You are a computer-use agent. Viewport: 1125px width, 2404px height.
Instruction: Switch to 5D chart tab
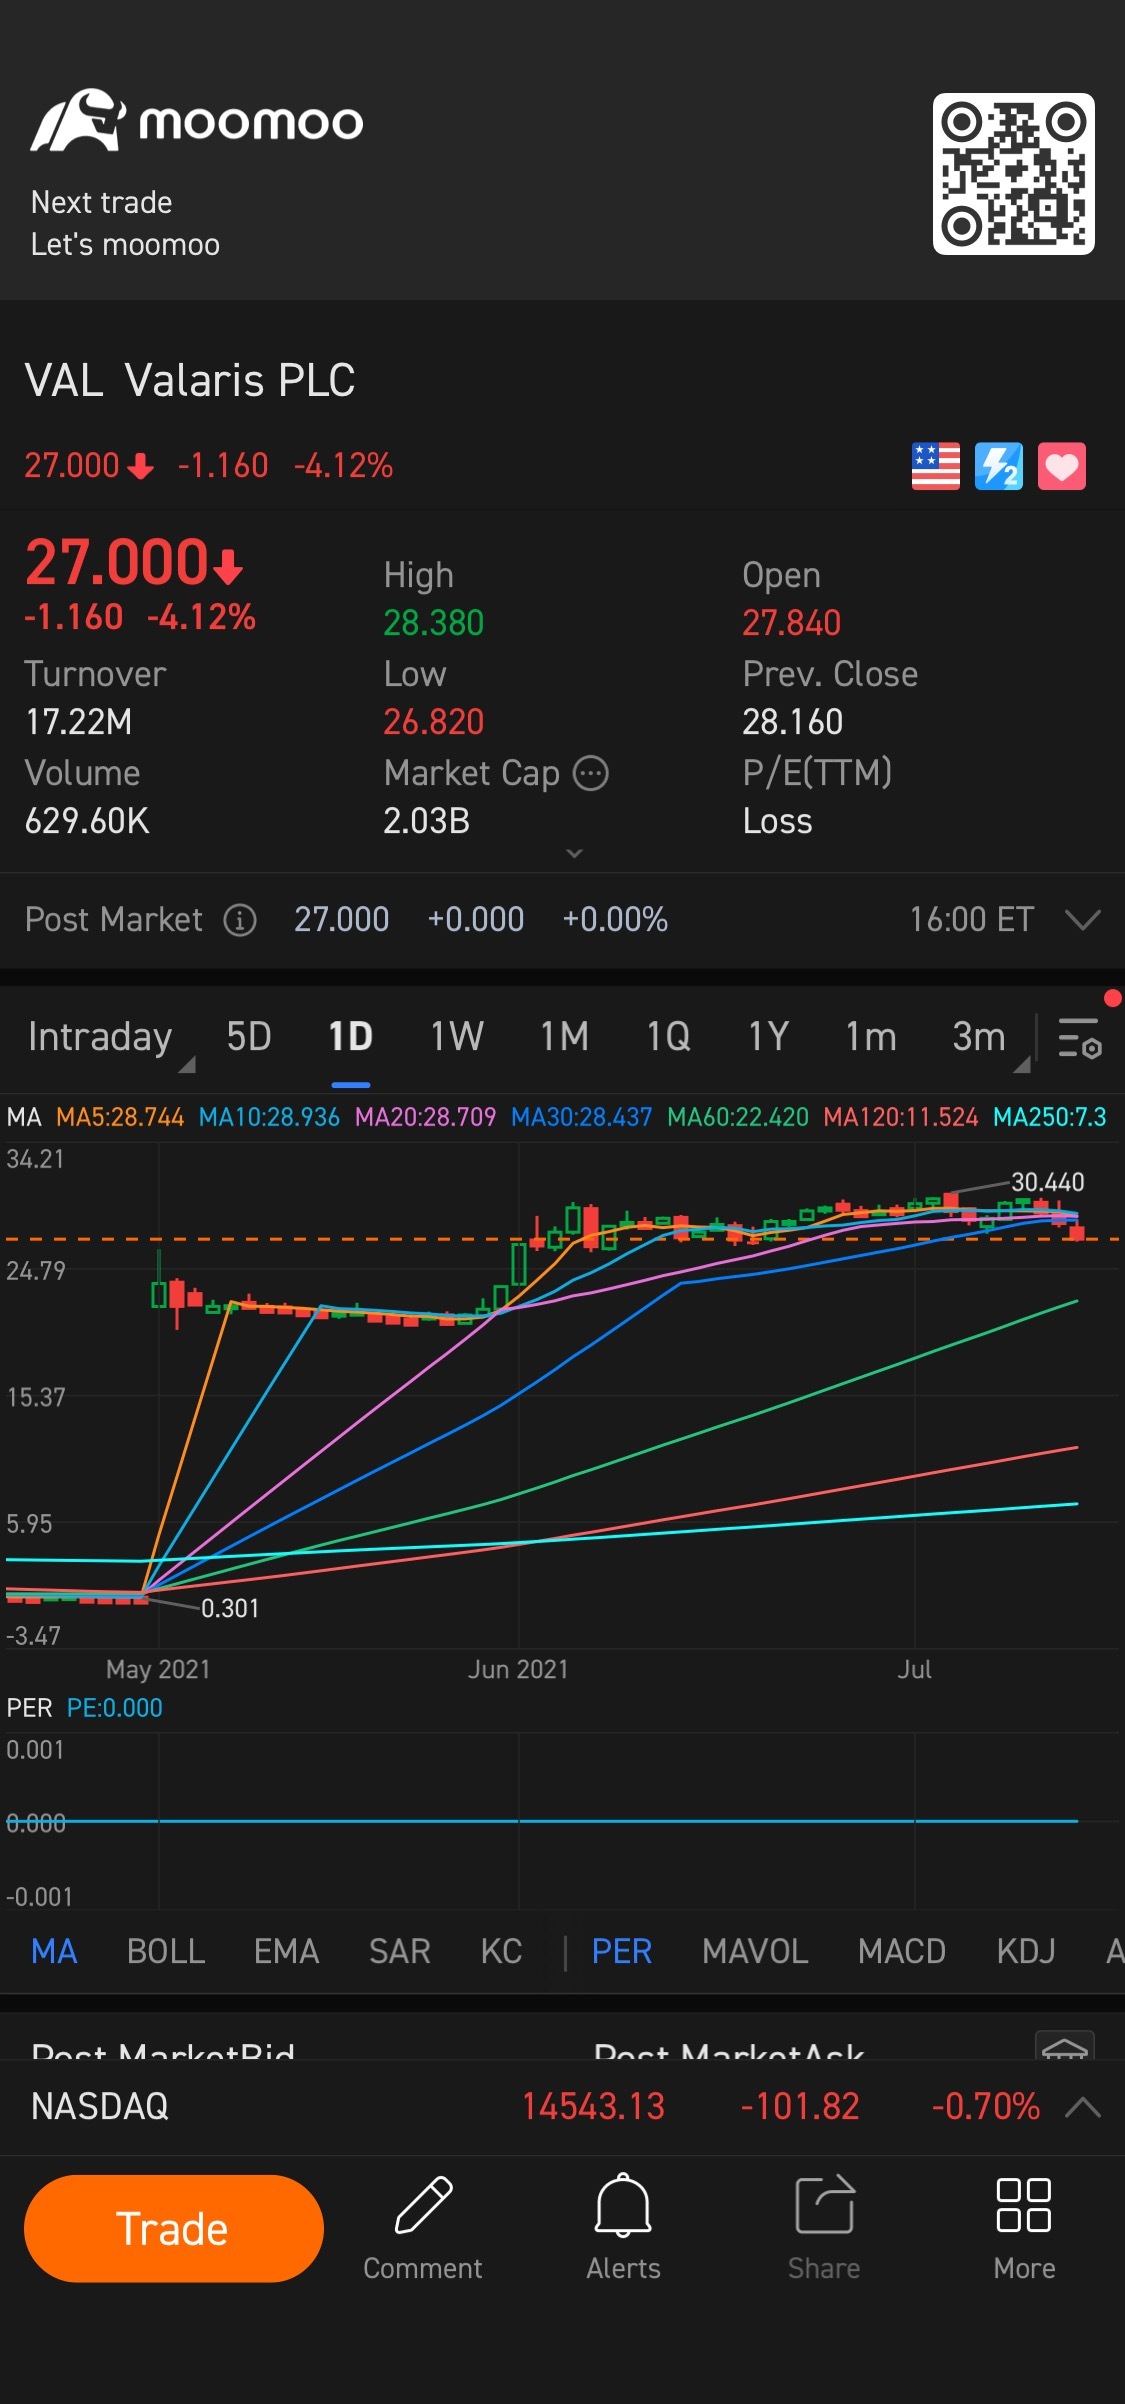(249, 1037)
